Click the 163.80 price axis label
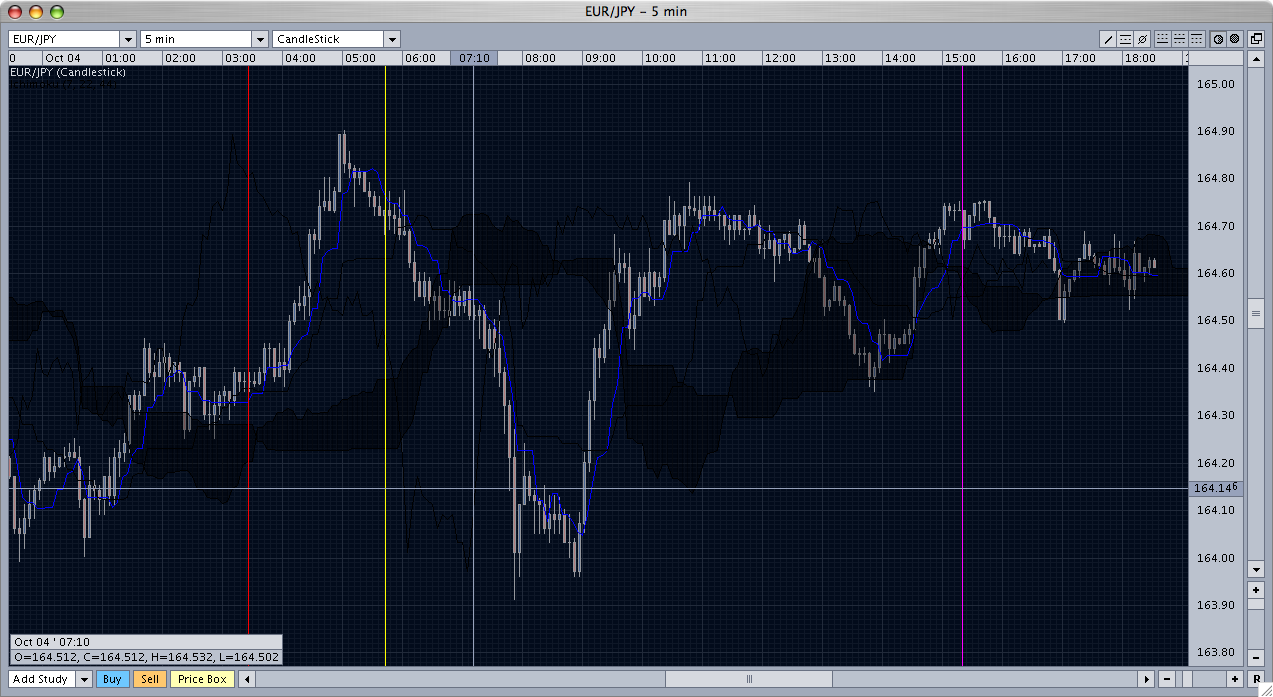This screenshot has width=1273, height=697. (1215, 653)
